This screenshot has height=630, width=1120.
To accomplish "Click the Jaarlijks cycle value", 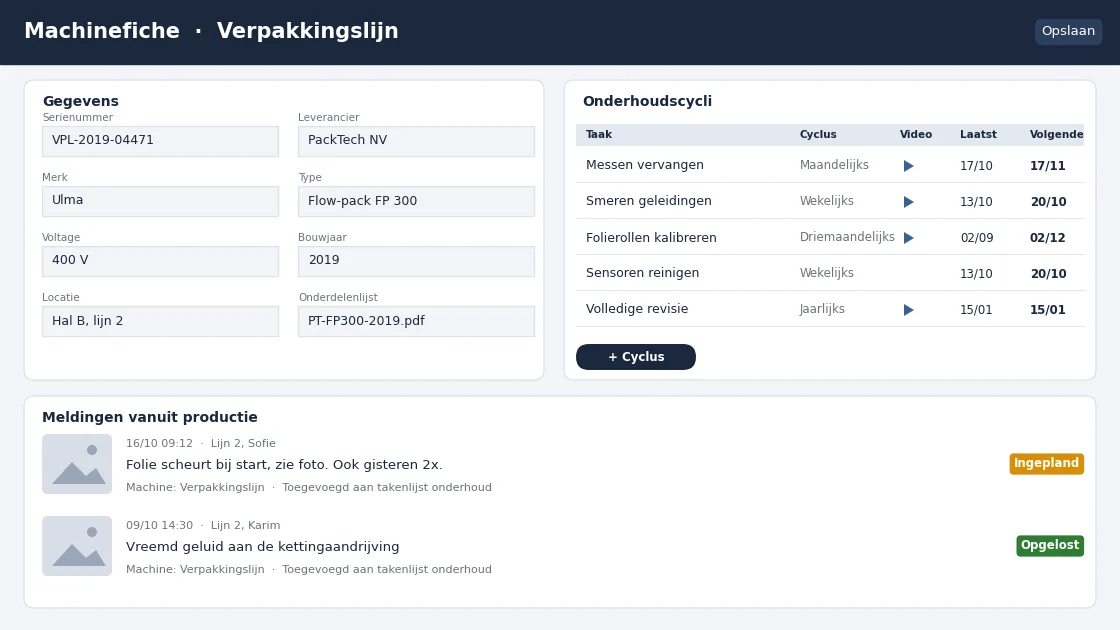I will tap(822, 309).
